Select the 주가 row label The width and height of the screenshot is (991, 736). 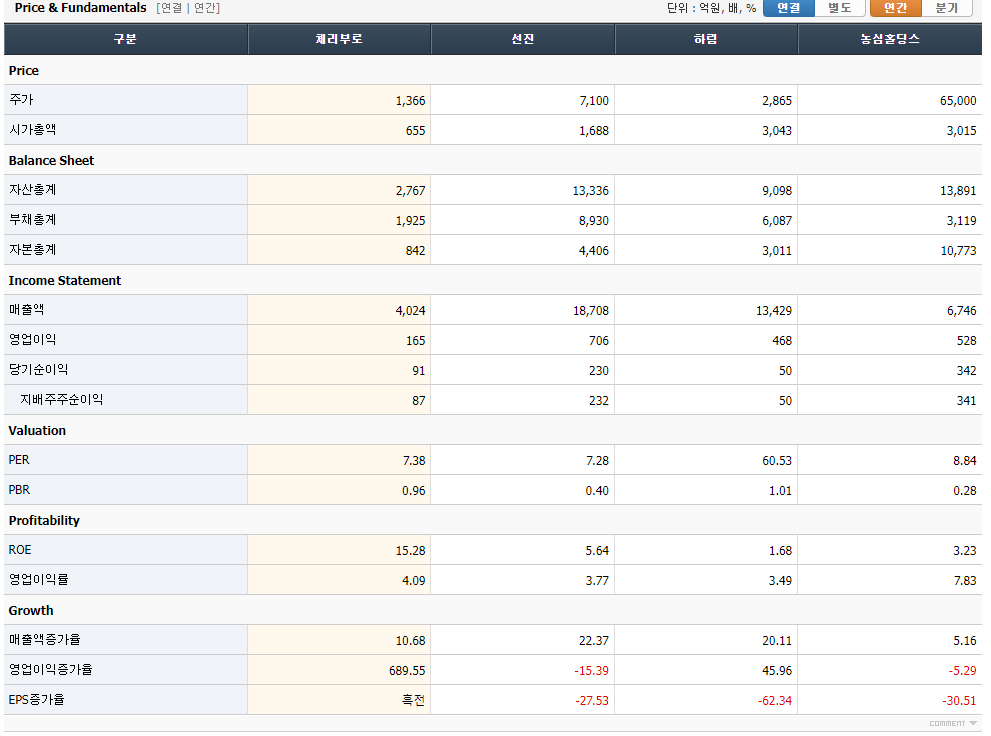point(21,100)
